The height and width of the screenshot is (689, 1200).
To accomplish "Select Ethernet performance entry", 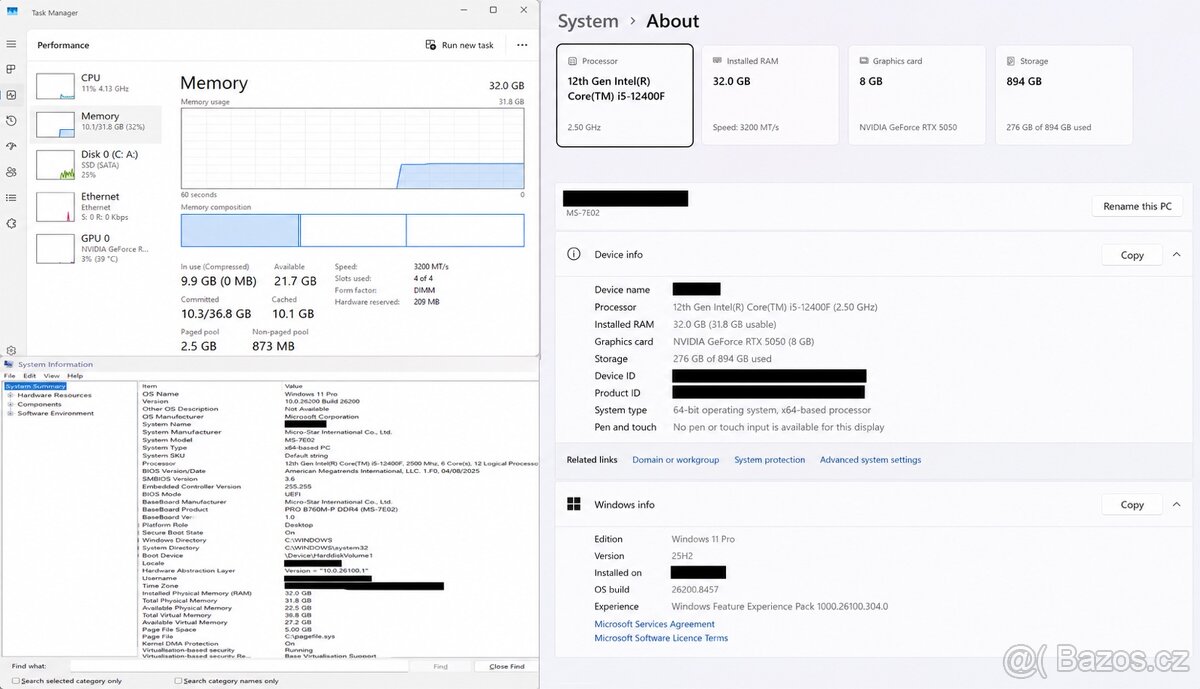I will point(96,206).
